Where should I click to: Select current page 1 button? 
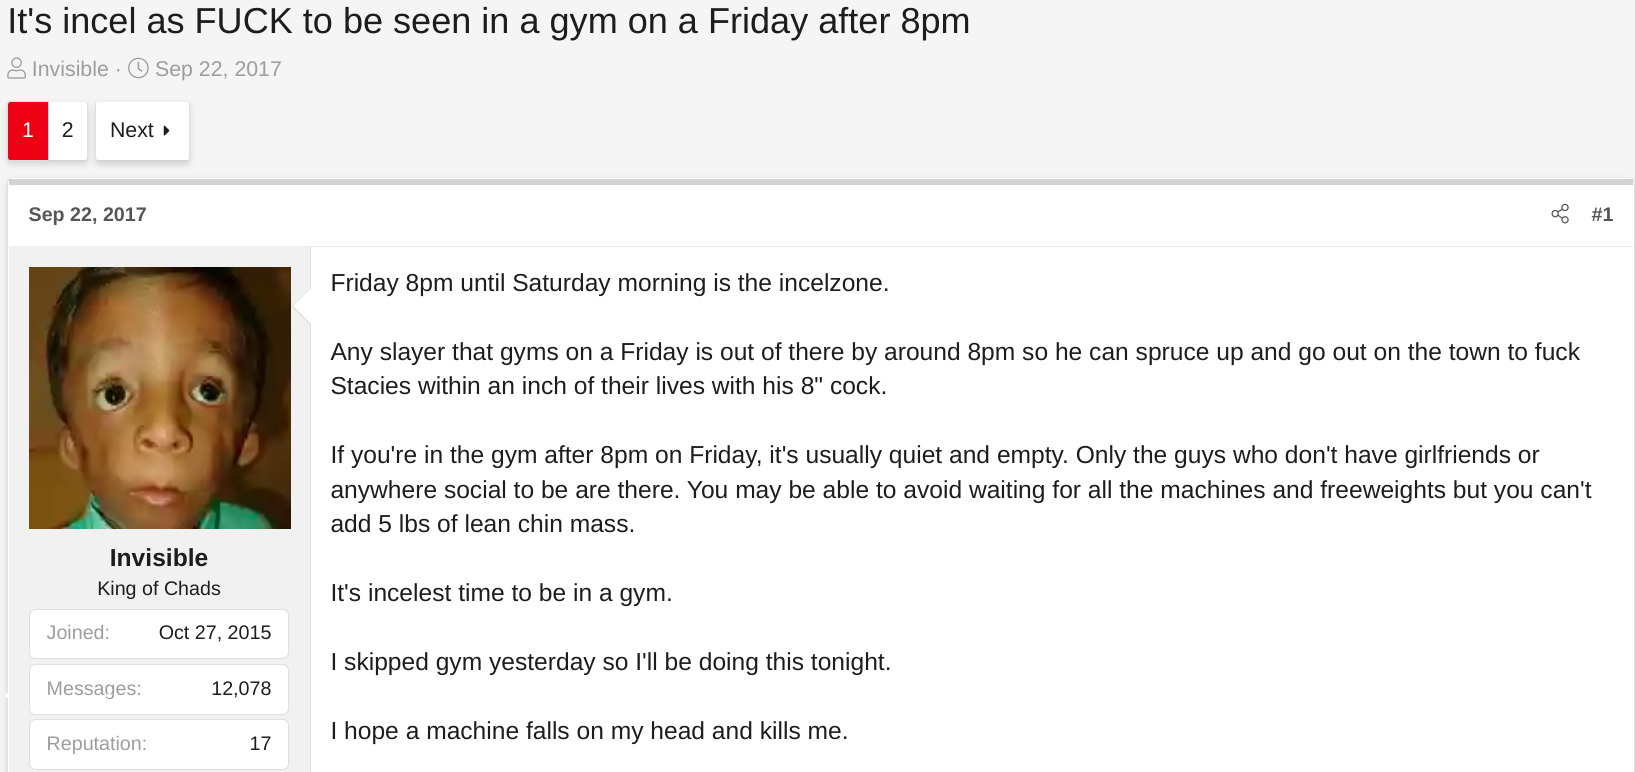click(28, 131)
